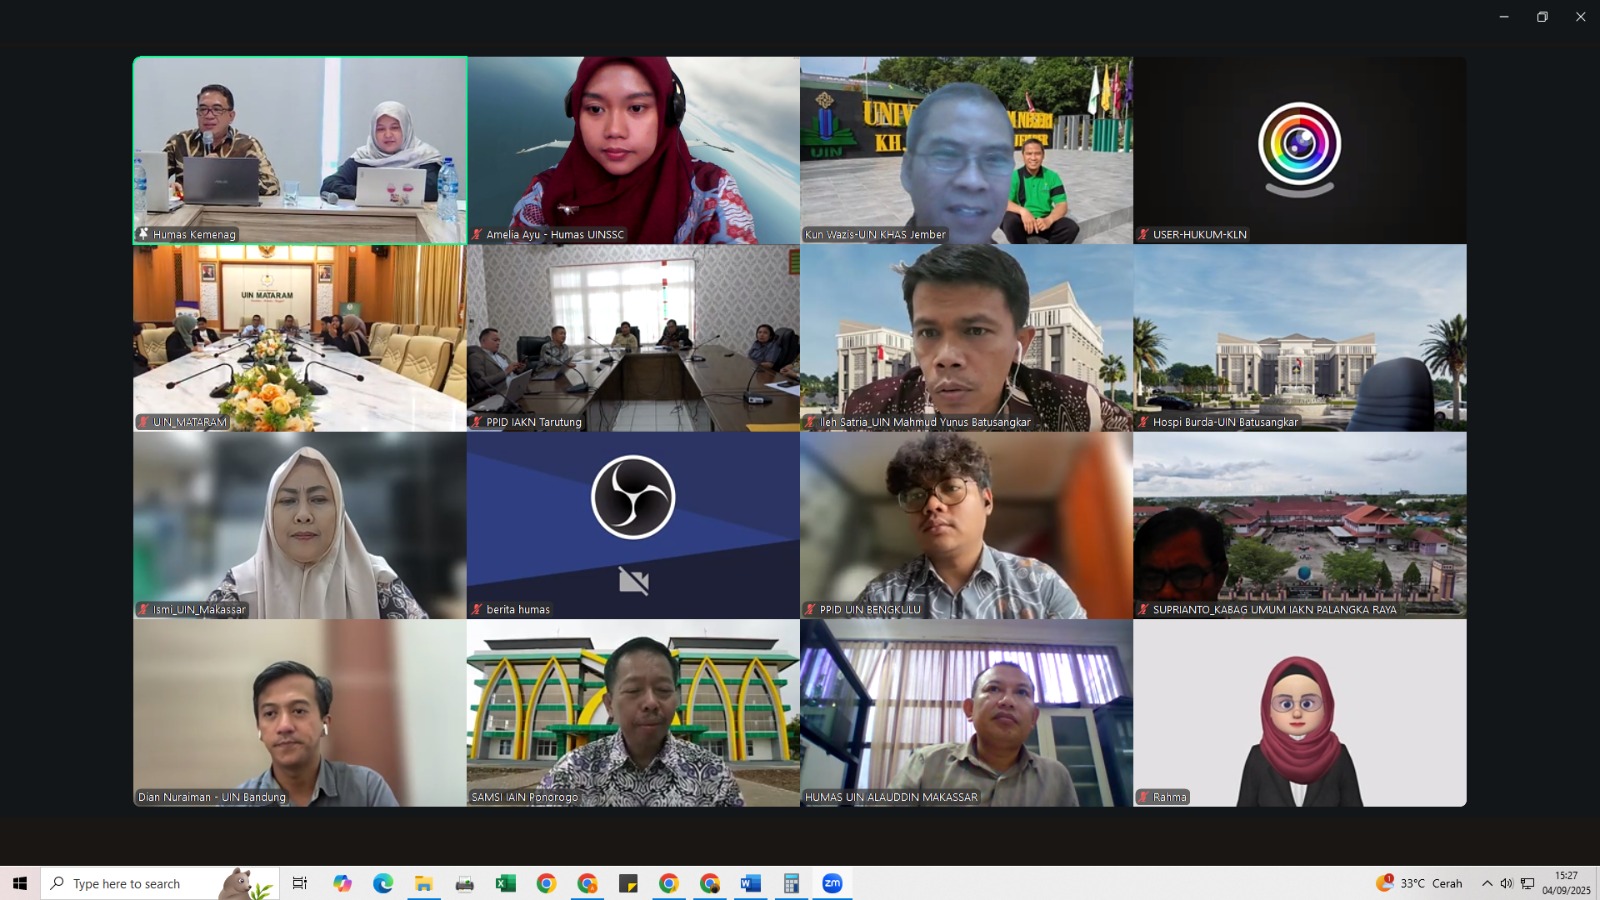Open the clock and date calendar flyout
The width and height of the screenshot is (1600, 900).
point(1565,883)
